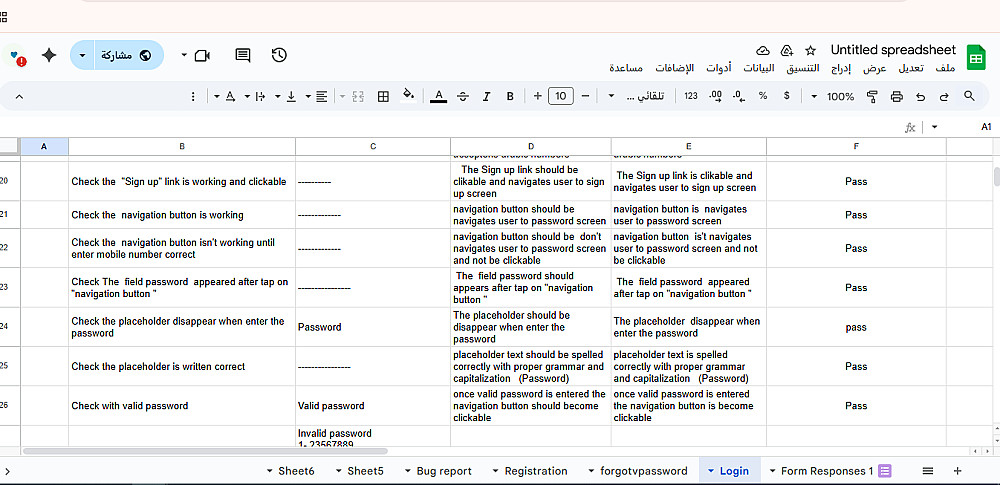Open the 123 number formats menu
The image size is (1000, 485).
pyautogui.click(x=691, y=96)
